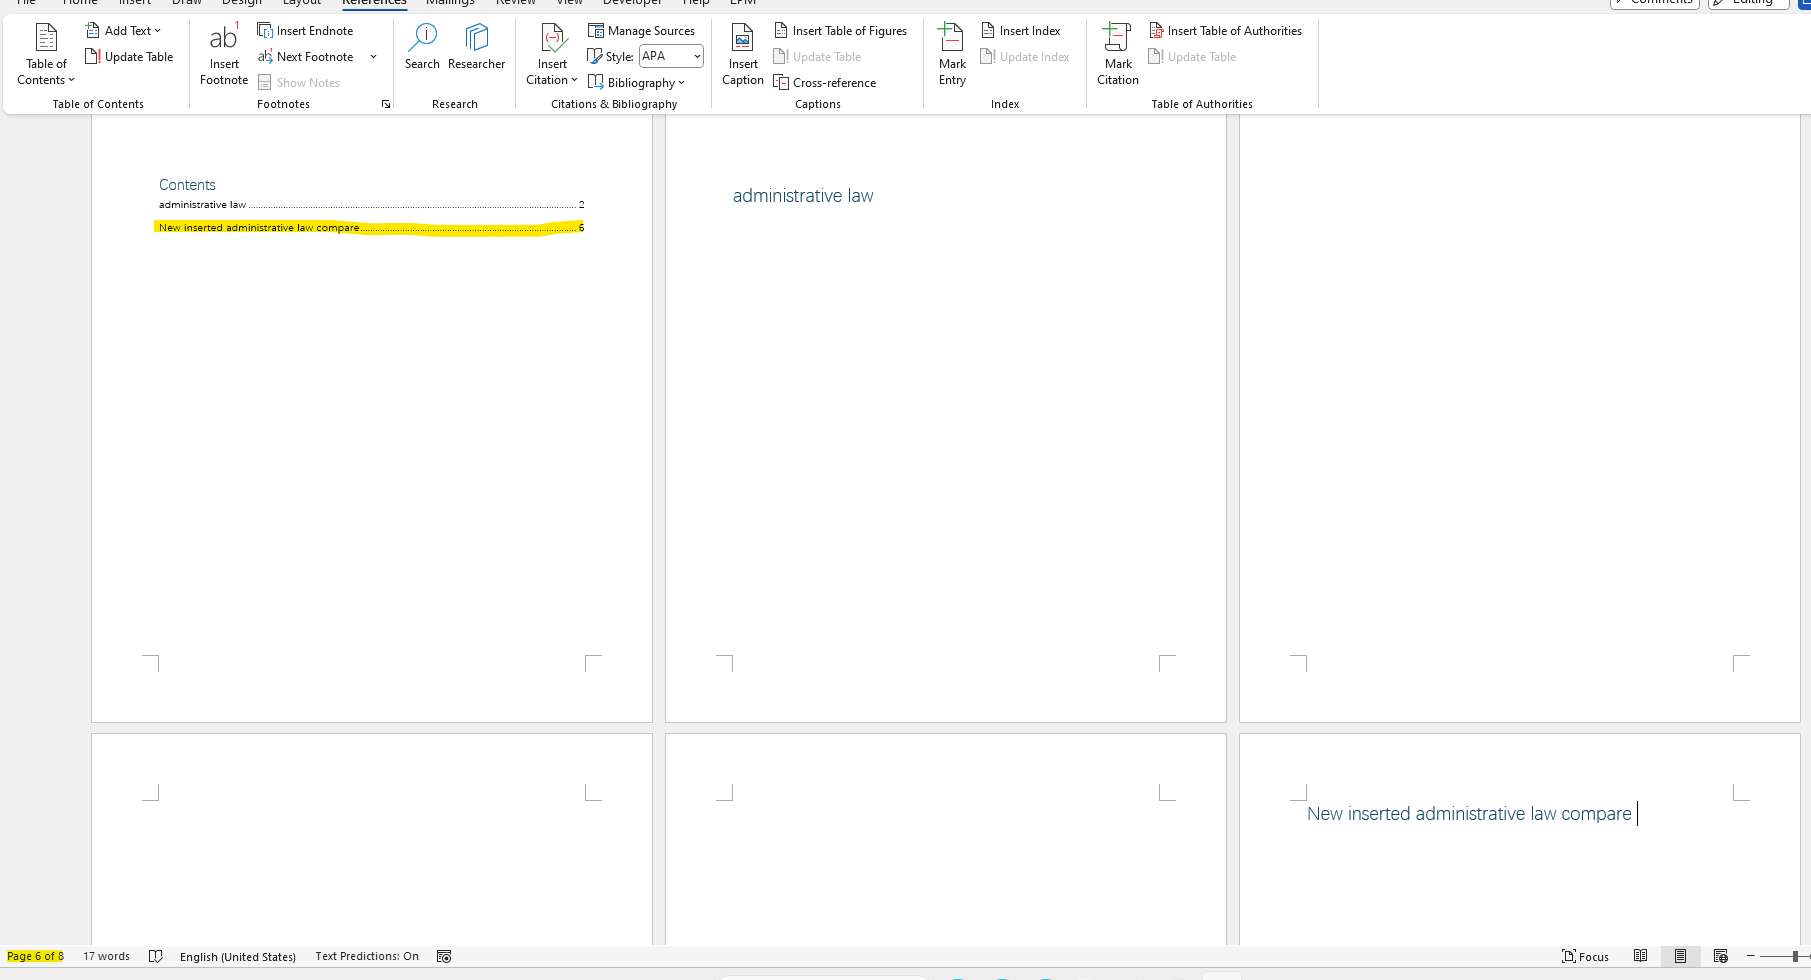The height and width of the screenshot is (980, 1811).
Task: Insert Table of Figures
Action: tap(841, 30)
